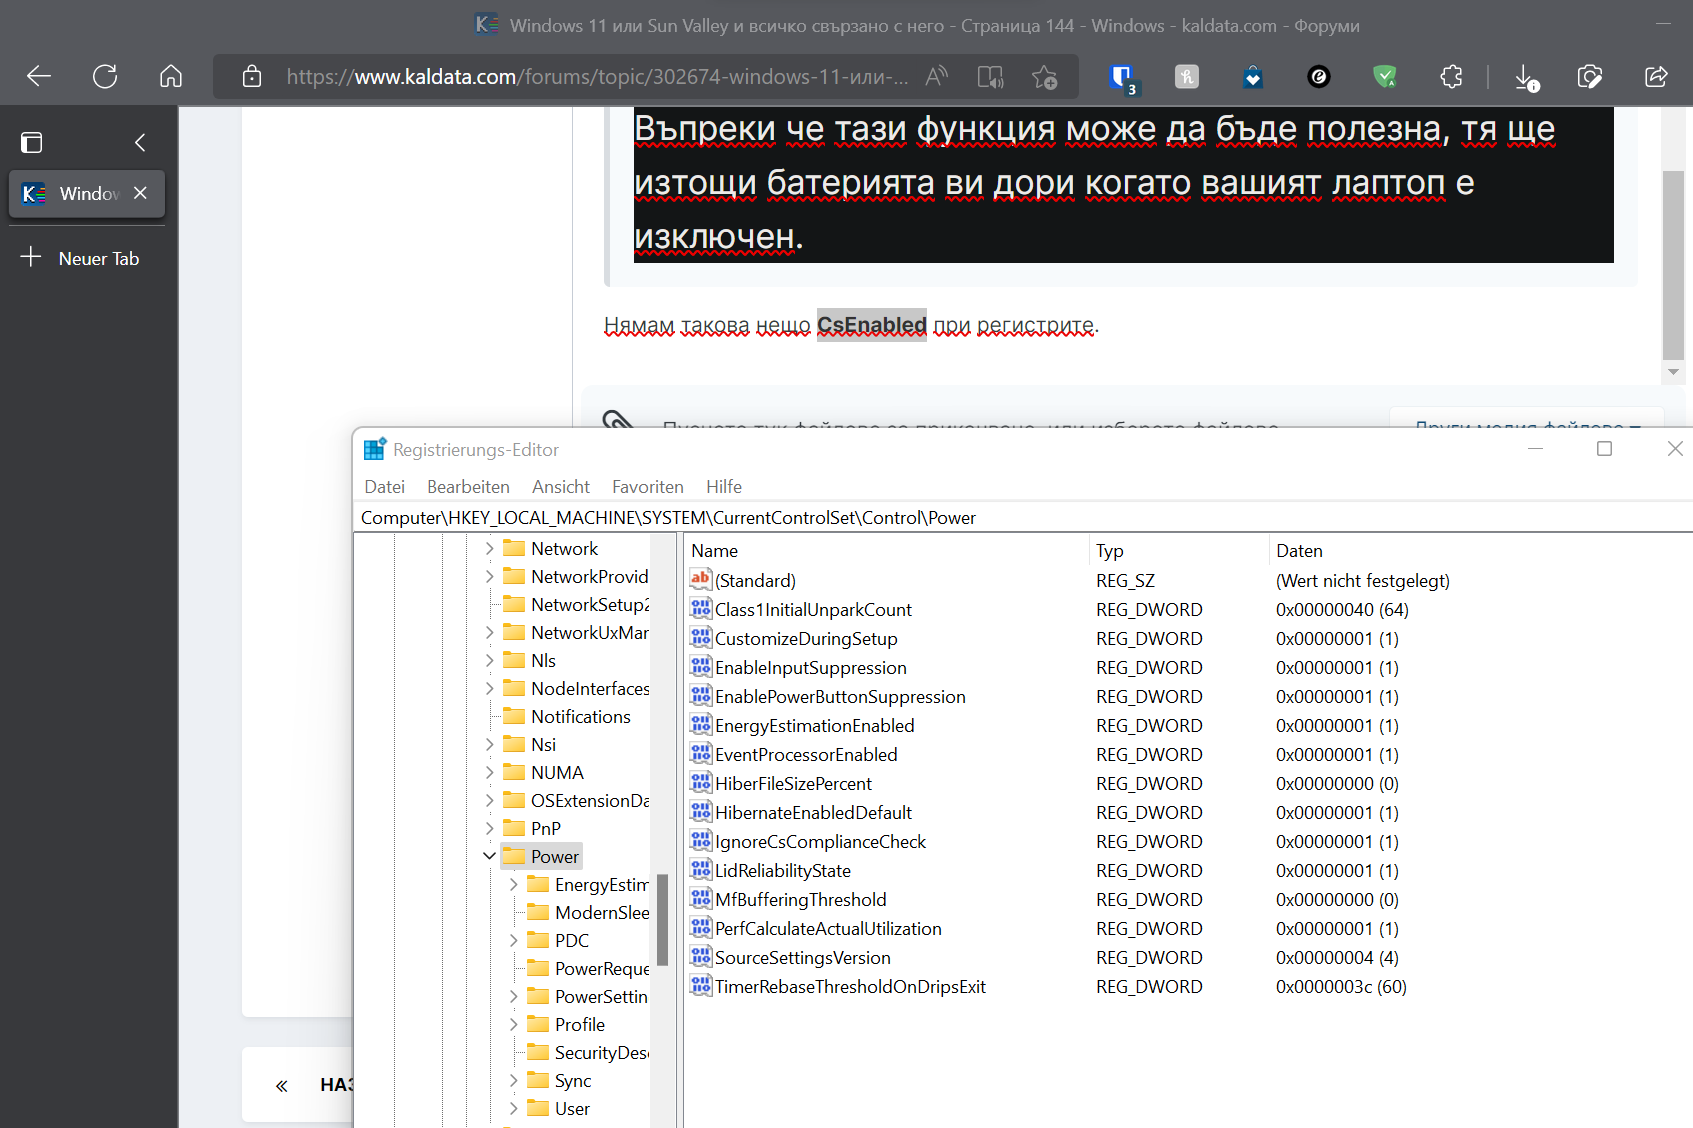
Task: Open tab actions menu in sidebar
Action: pyautogui.click(x=32, y=142)
